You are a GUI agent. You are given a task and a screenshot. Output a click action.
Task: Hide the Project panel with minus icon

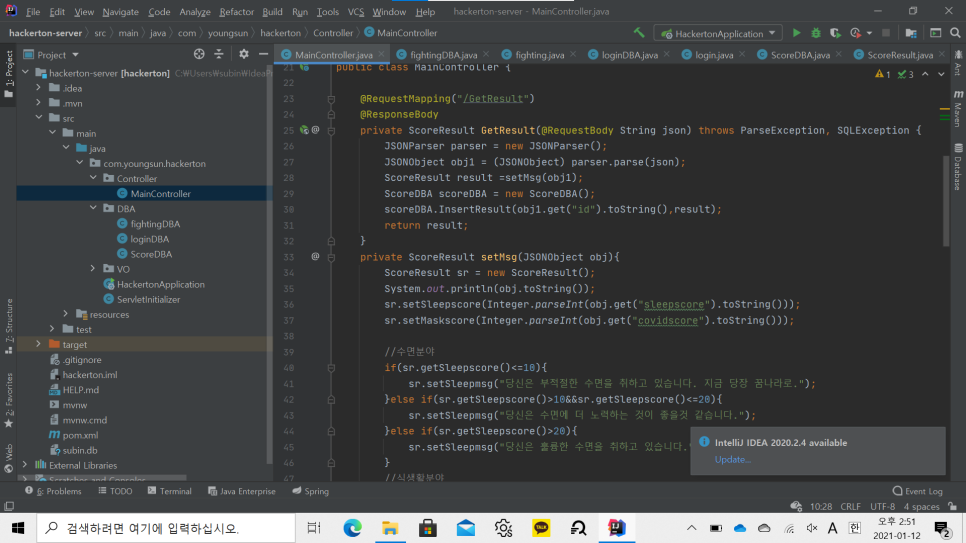(264, 54)
